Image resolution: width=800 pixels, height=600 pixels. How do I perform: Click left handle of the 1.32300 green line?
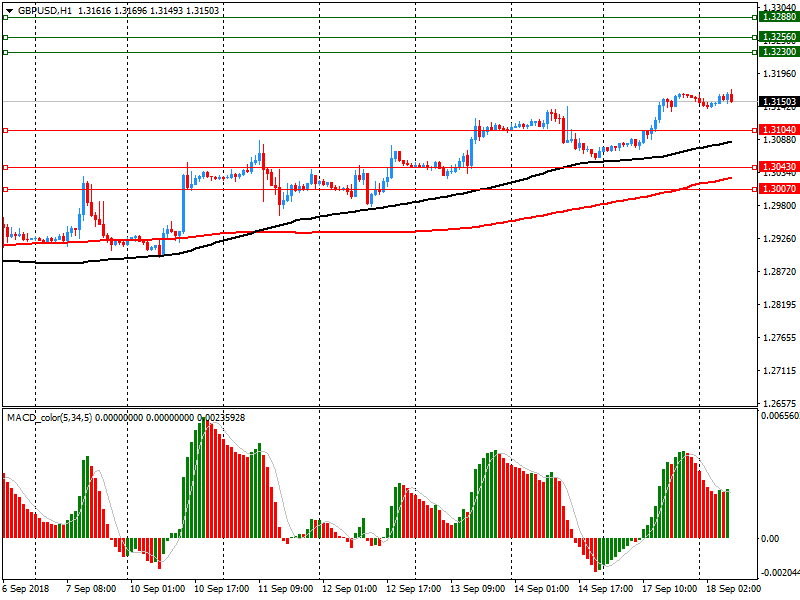[6, 52]
